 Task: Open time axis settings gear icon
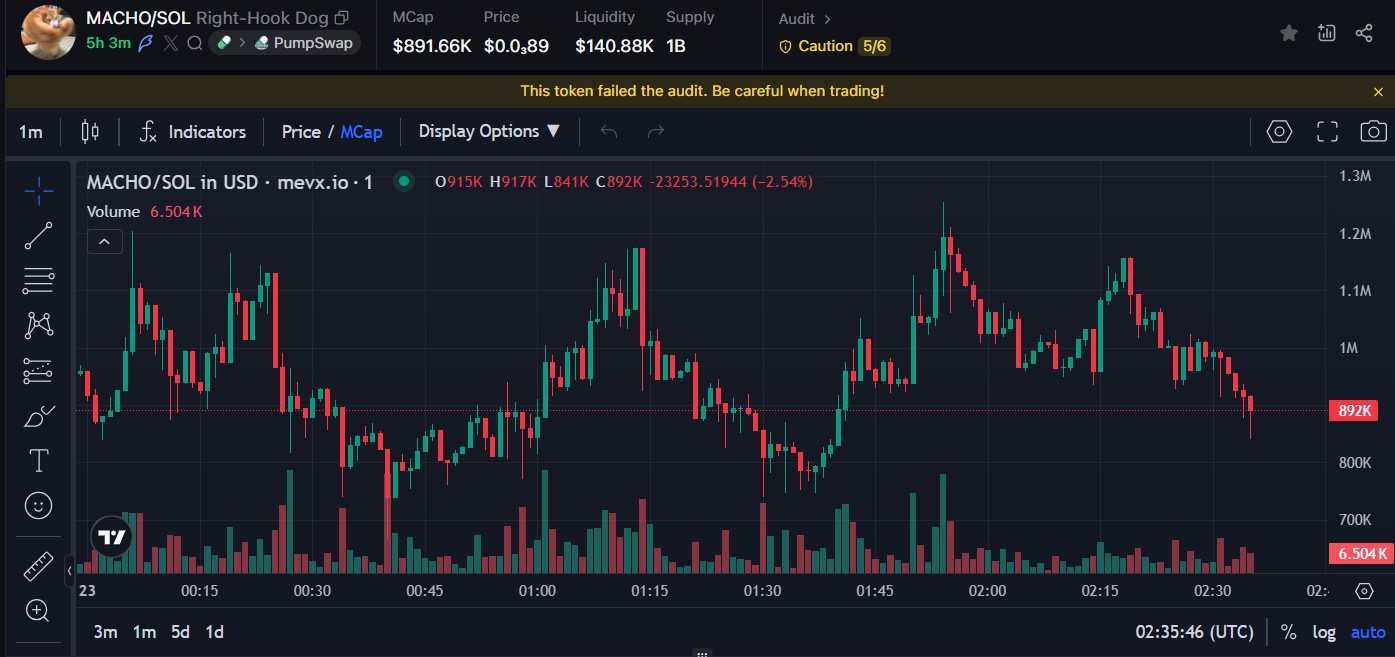1364,591
